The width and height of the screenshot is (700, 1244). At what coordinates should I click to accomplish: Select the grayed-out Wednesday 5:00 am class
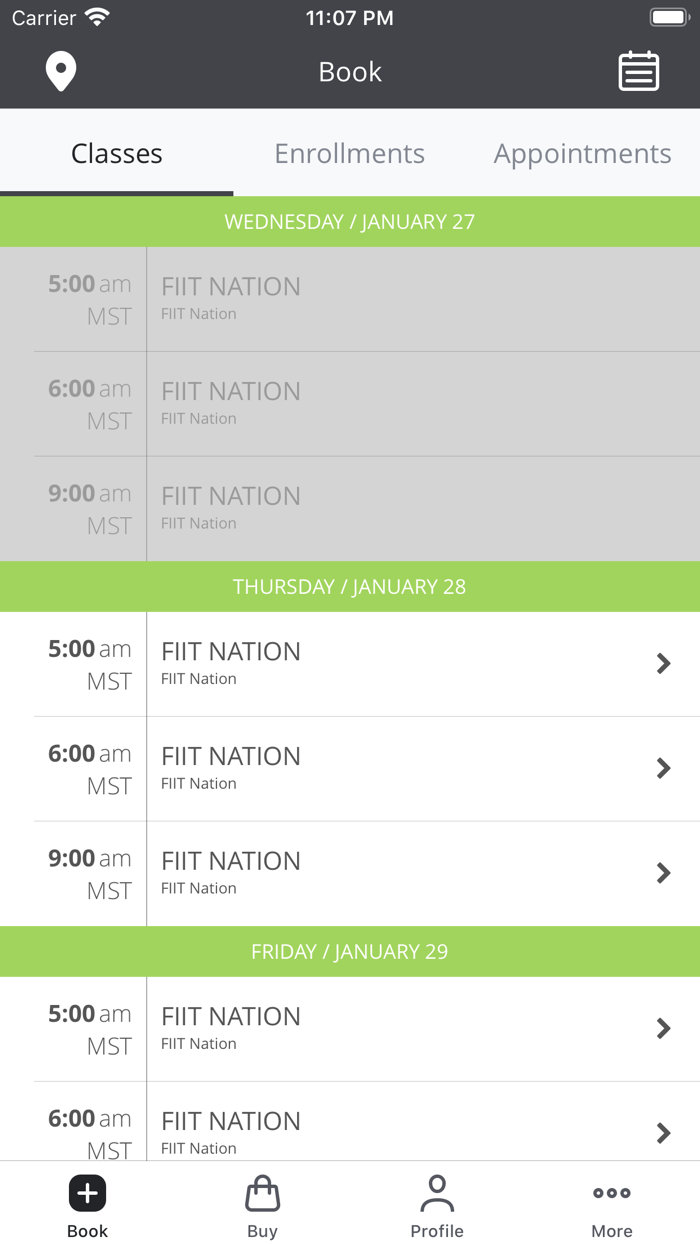350,300
